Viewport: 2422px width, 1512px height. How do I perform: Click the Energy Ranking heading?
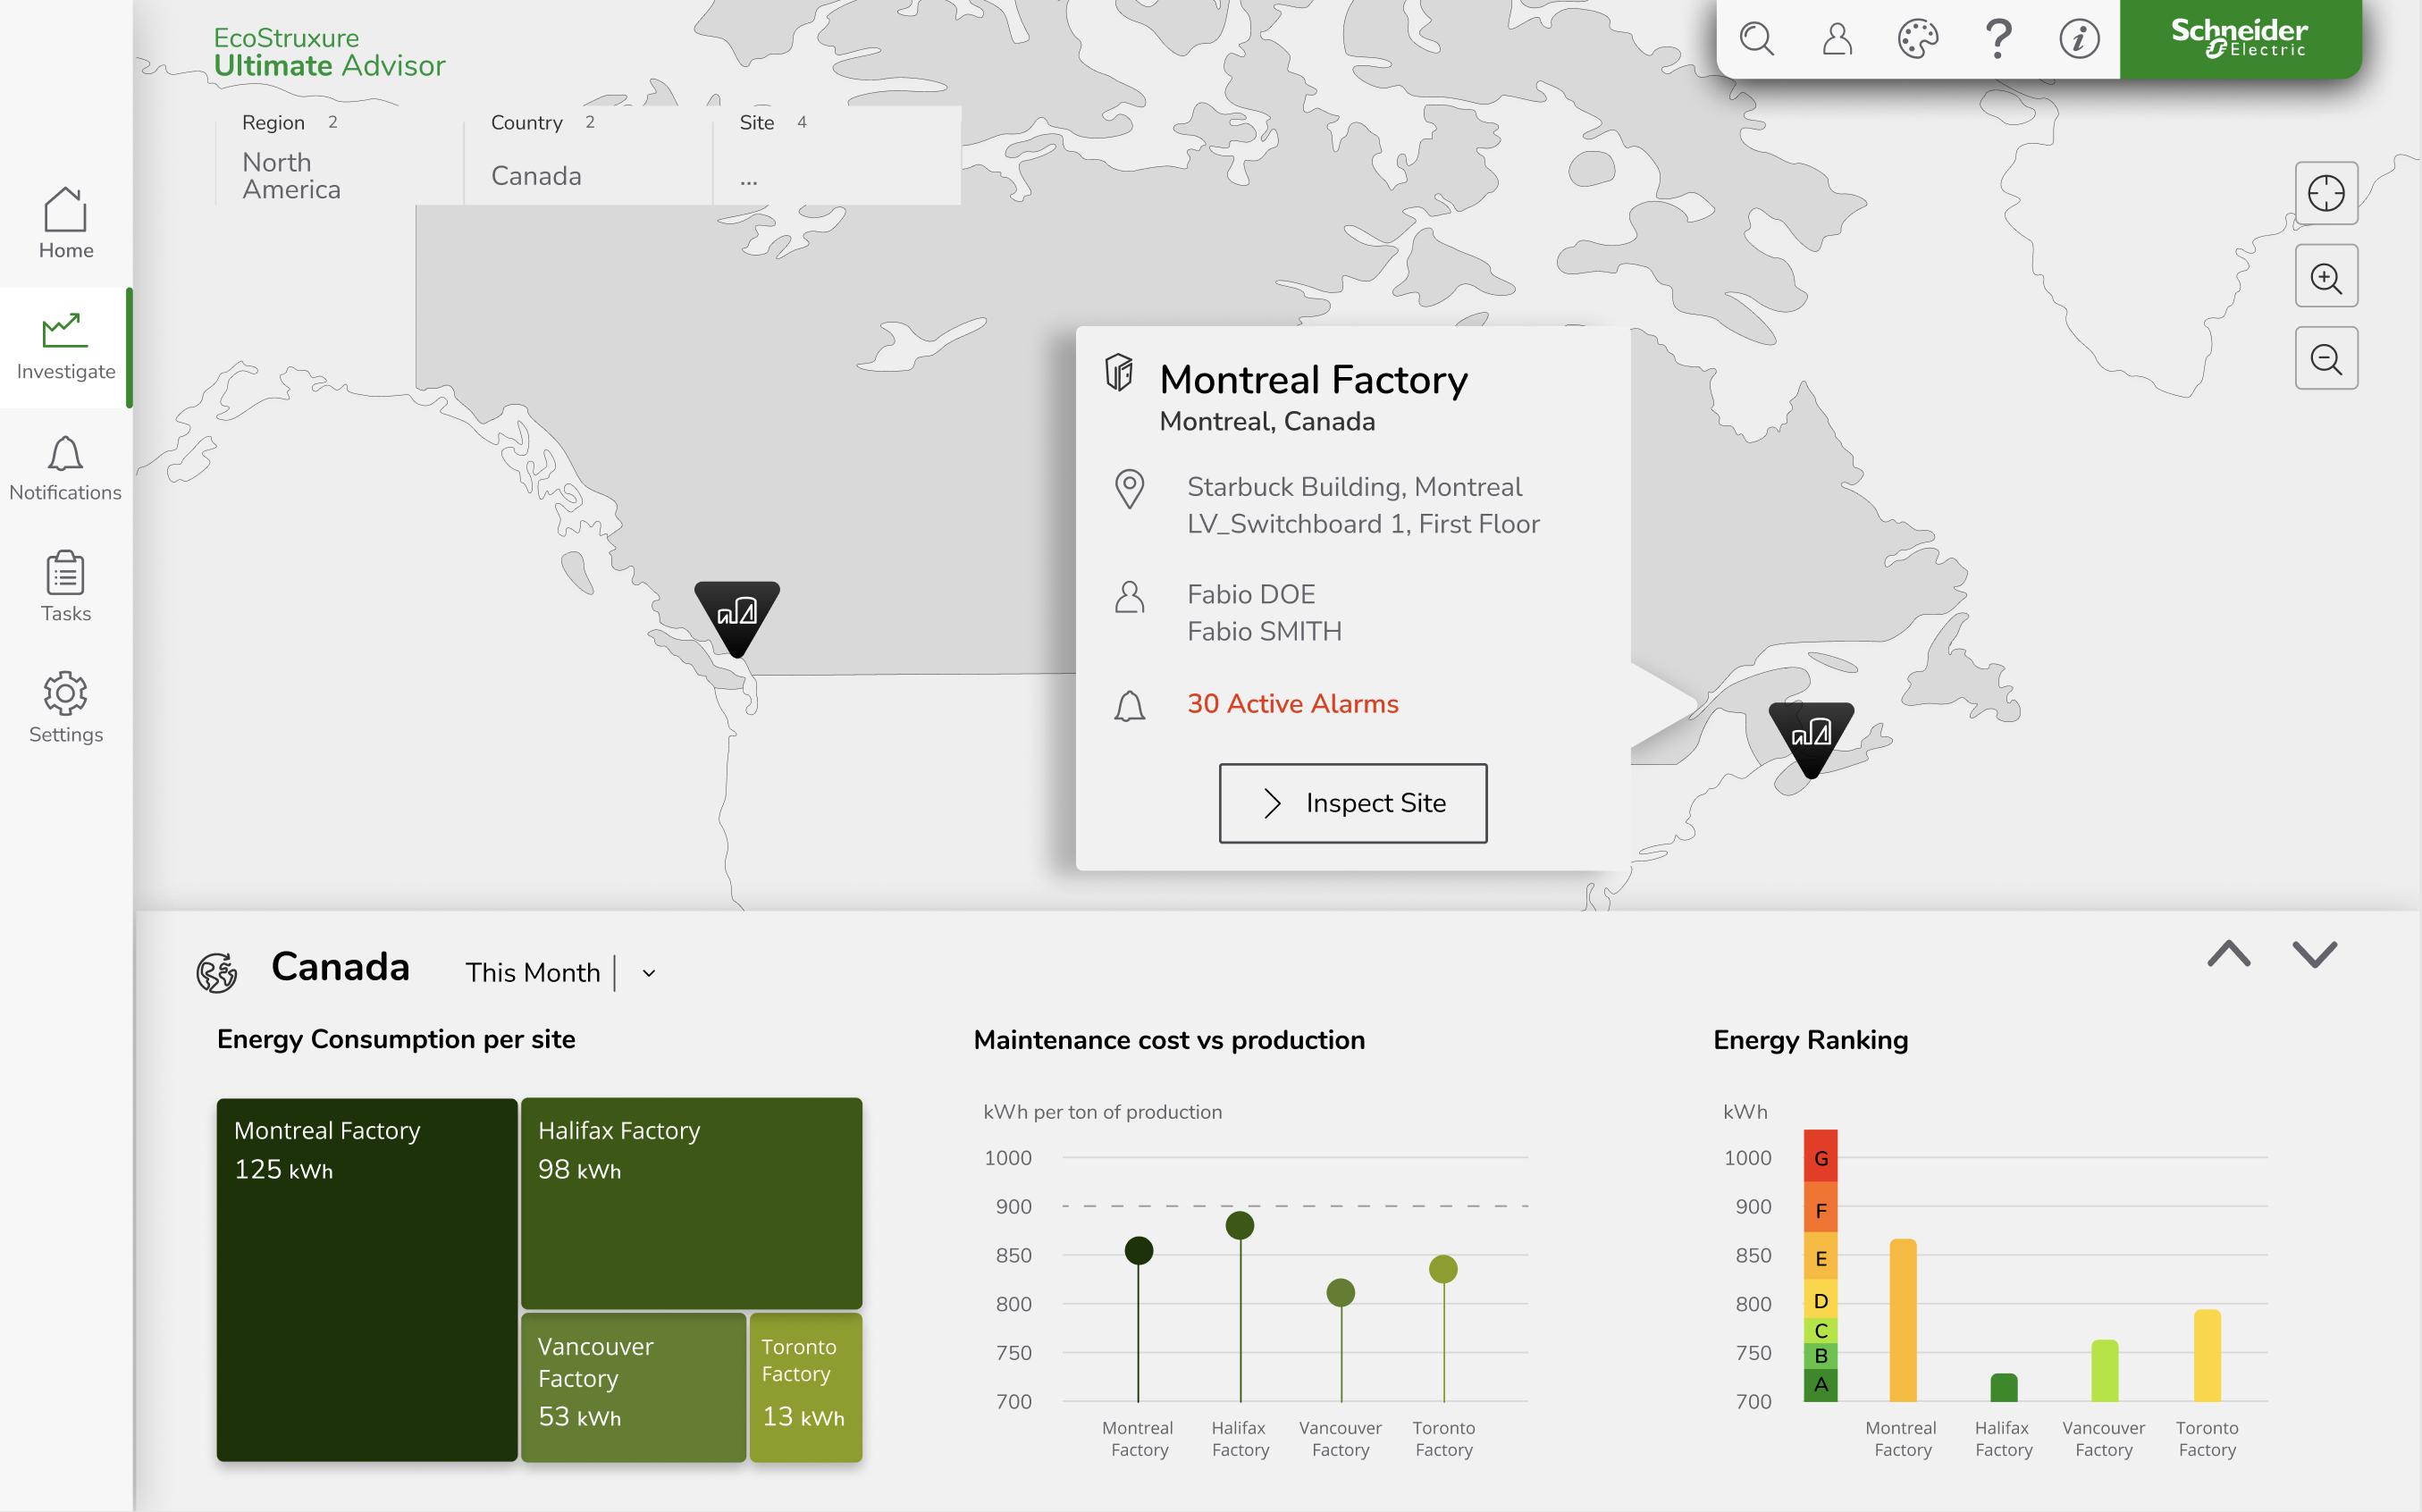point(1810,1041)
